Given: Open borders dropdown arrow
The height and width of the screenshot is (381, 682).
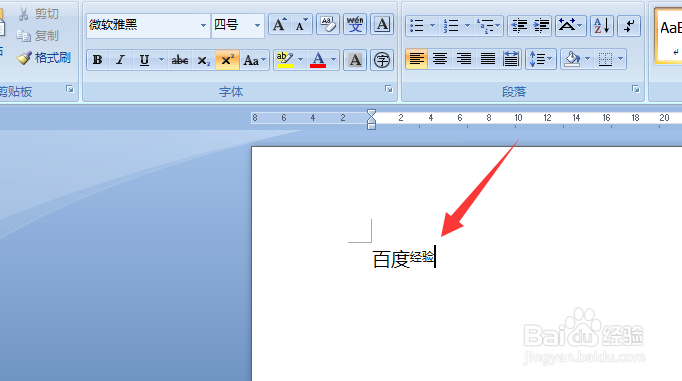Looking at the screenshot, I should (x=621, y=59).
